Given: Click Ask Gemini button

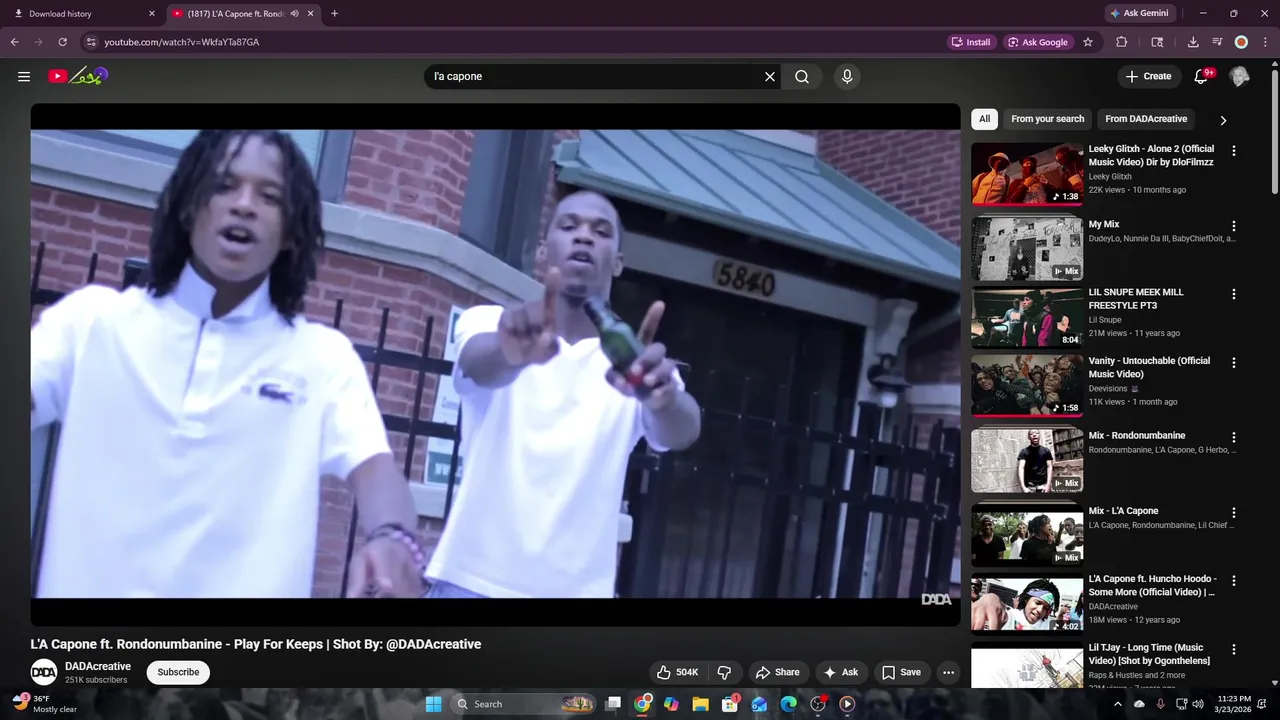Looking at the screenshot, I should [x=1139, y=13].
